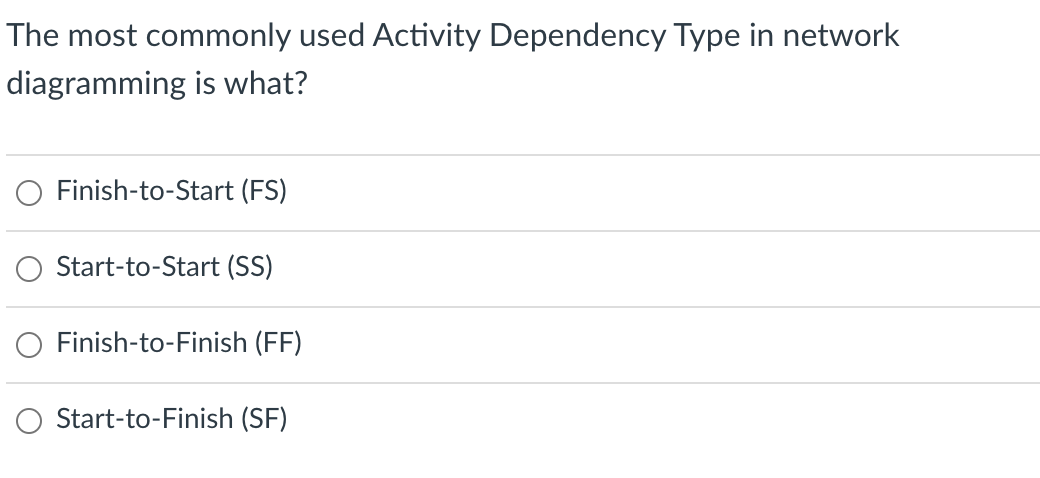Click the '(FF)' abbreviation text
This screenshot has width=1040, height=478.
(279, 343)
